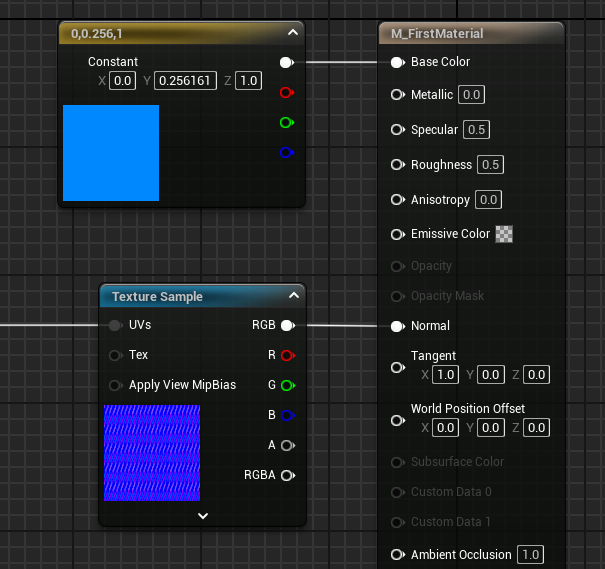Click the Roughness input pin
This screenshot has width=605, height=569.
click(397, 165)
